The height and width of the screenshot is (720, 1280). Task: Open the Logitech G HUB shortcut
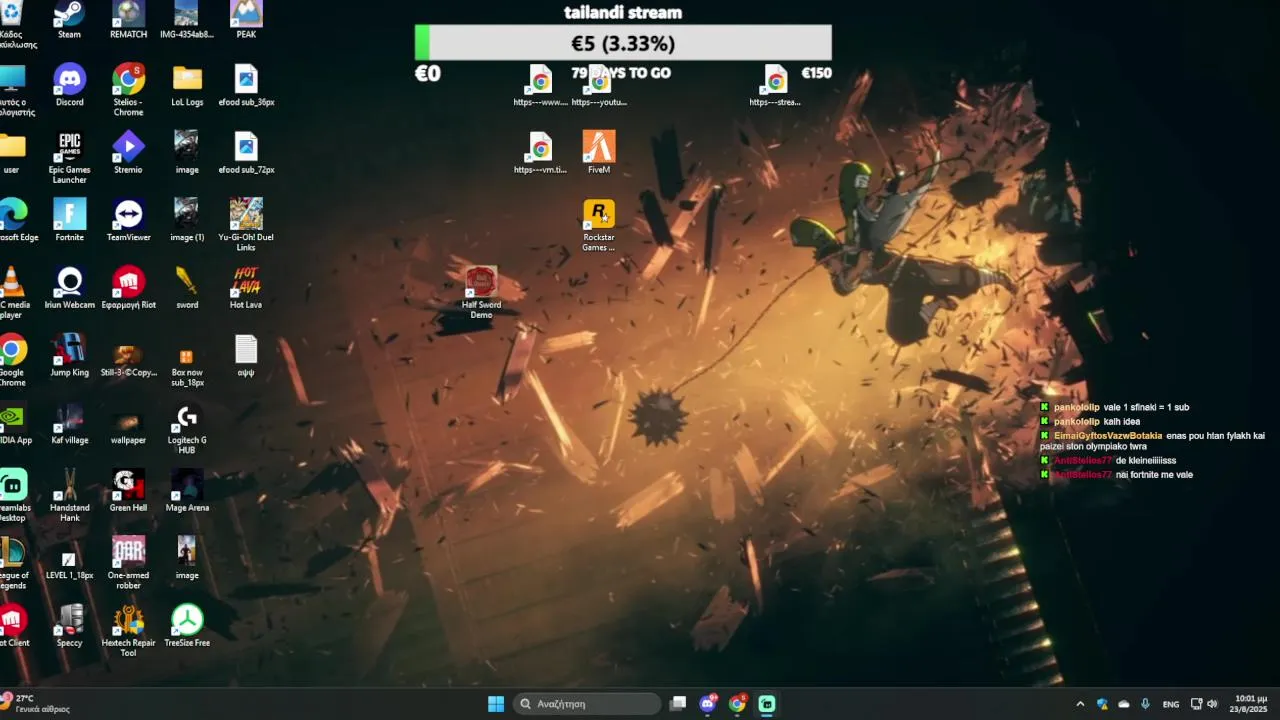[187, 428]
